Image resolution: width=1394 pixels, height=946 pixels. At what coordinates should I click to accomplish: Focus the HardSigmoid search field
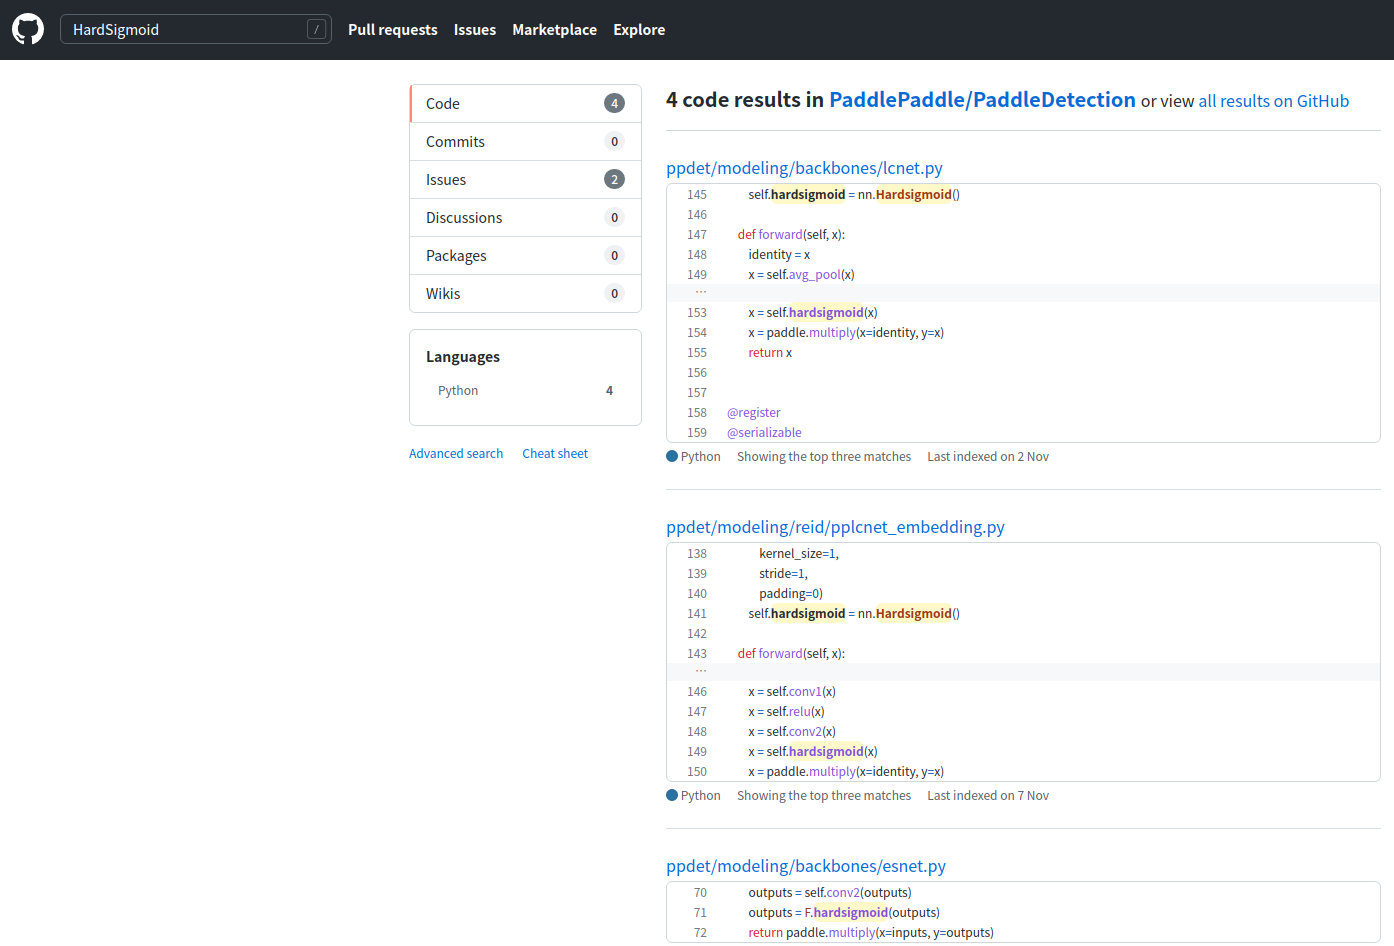[196, 29]
